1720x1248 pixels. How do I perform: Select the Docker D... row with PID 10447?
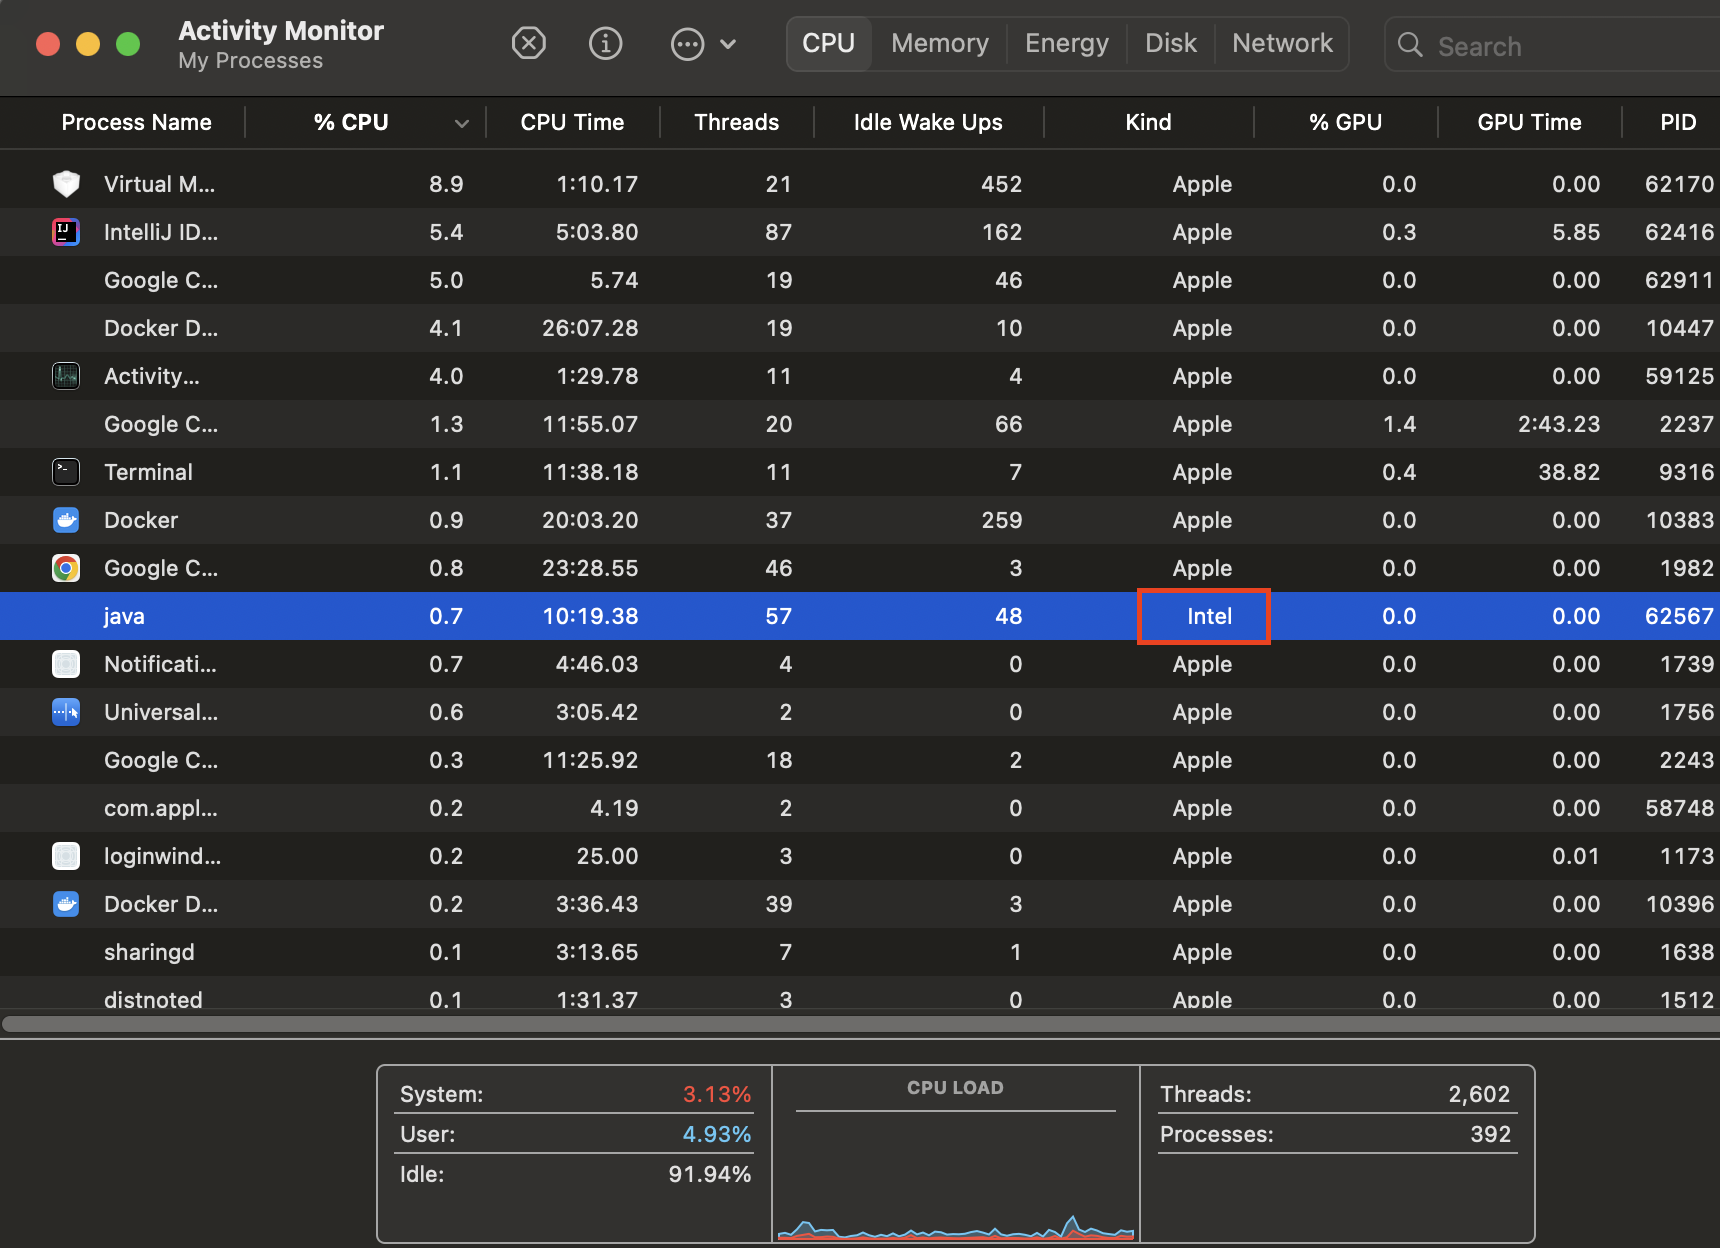pos(860,328)
